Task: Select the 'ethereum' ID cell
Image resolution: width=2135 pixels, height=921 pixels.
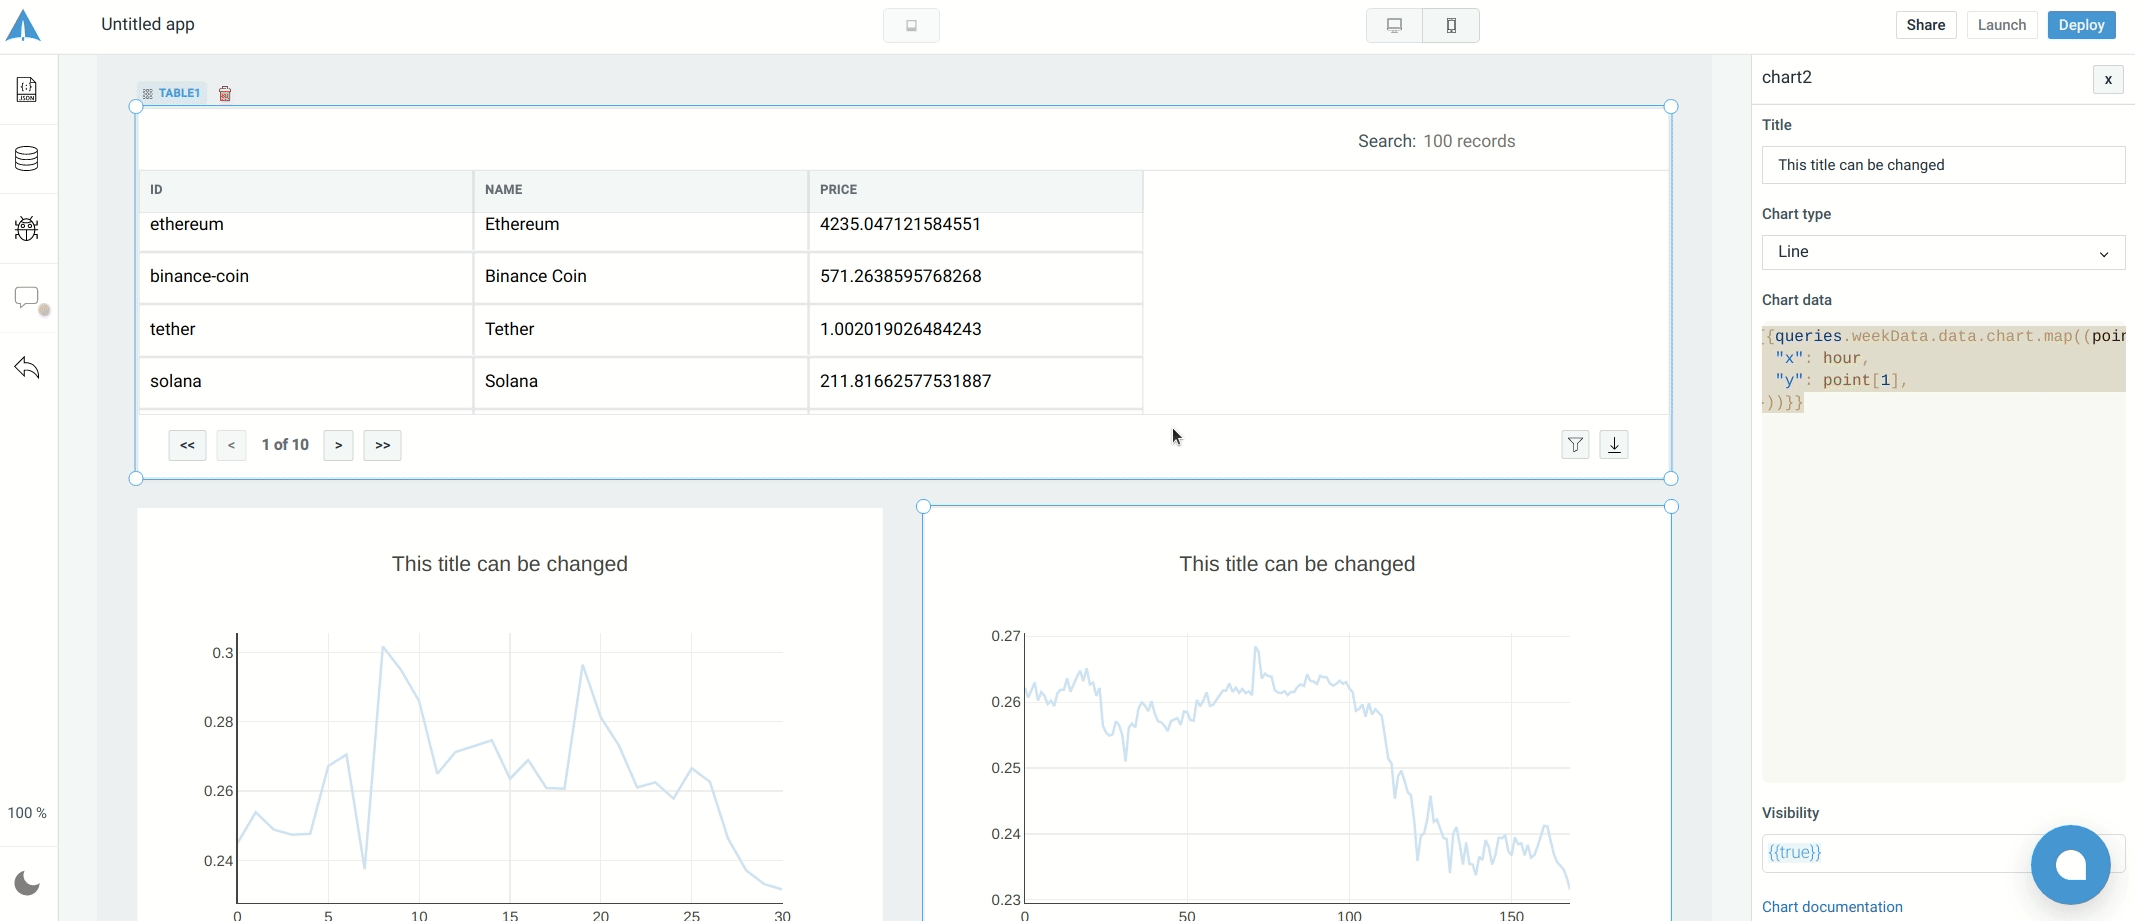Action: 306,230
